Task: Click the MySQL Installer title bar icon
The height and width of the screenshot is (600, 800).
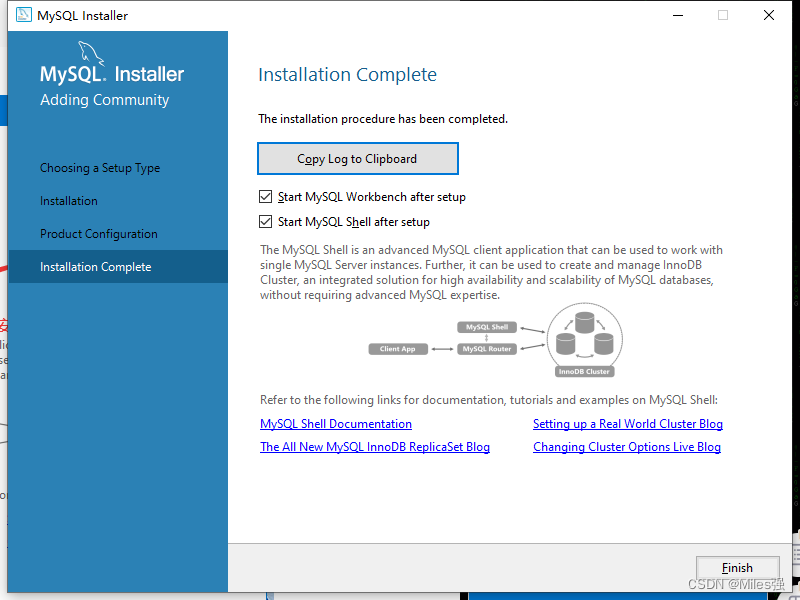Action: (x=23, y=15)
